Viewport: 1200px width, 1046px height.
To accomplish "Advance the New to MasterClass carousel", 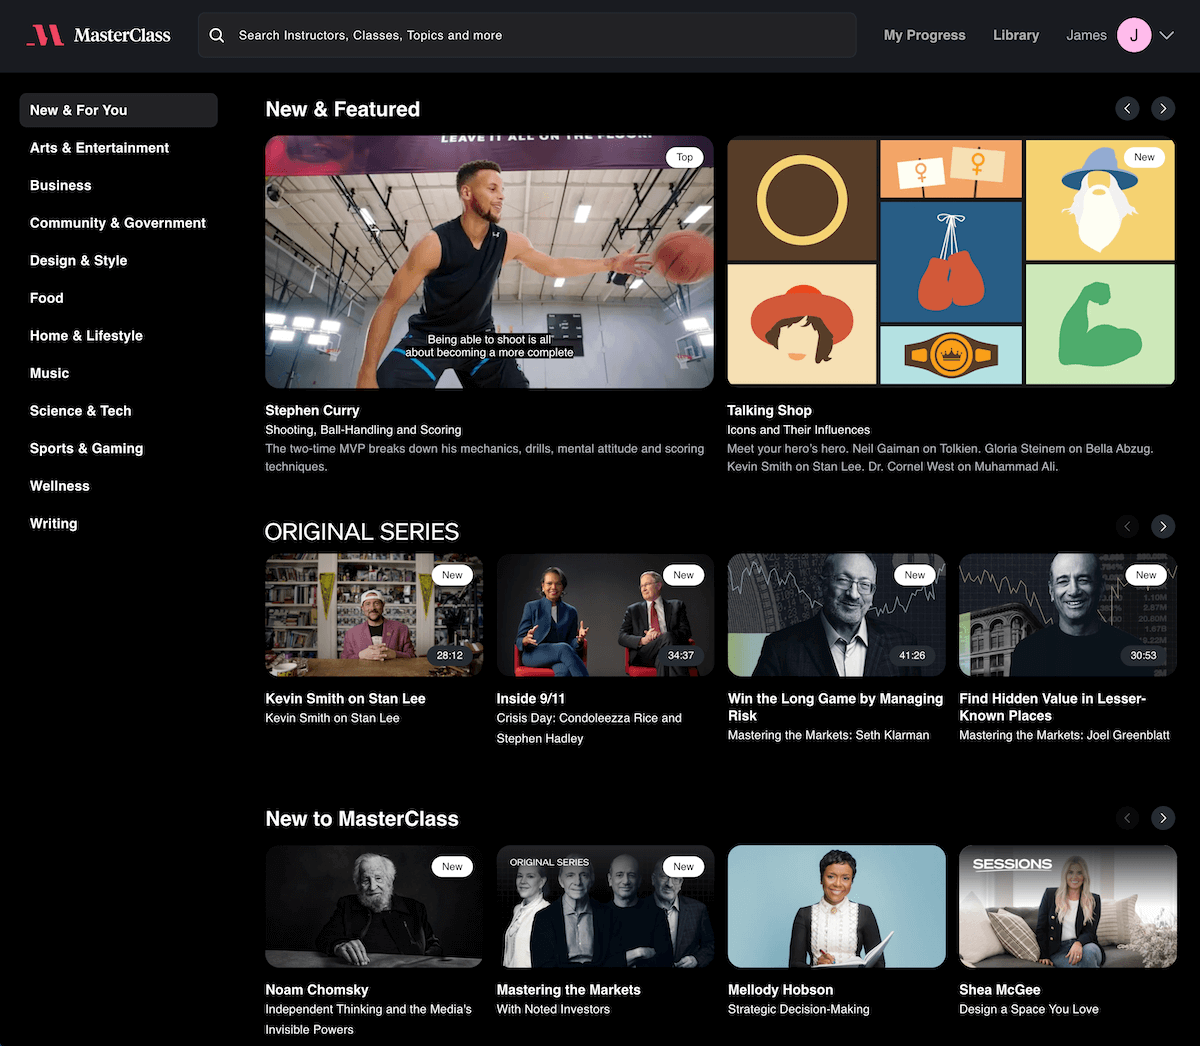I will pyautogui.click(x=1163, y=818).
